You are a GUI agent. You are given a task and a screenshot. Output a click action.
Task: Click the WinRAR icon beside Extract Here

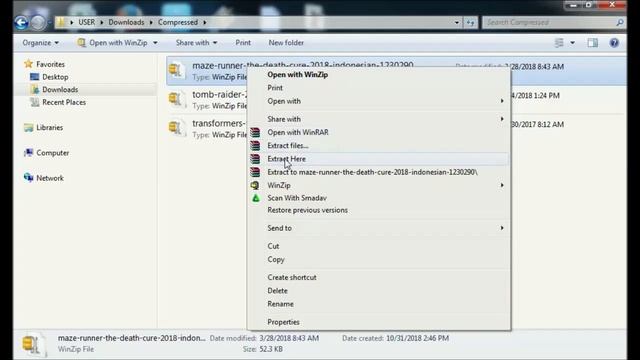click(255, 159)
